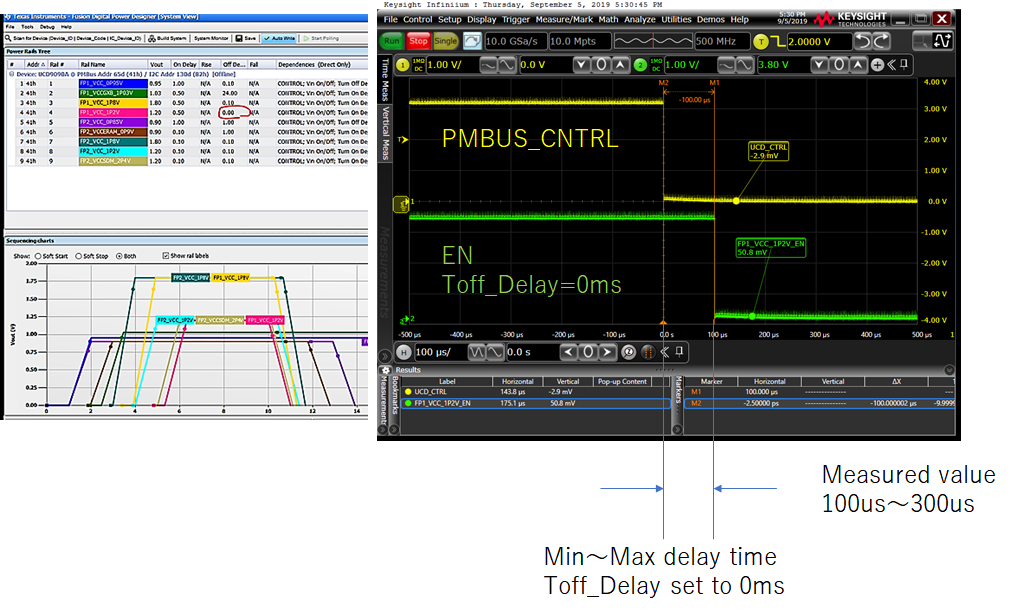The height and width of the screenshot is (616, 1011).
Task: Open the Control menu
Action: click(x=418, y=19)
